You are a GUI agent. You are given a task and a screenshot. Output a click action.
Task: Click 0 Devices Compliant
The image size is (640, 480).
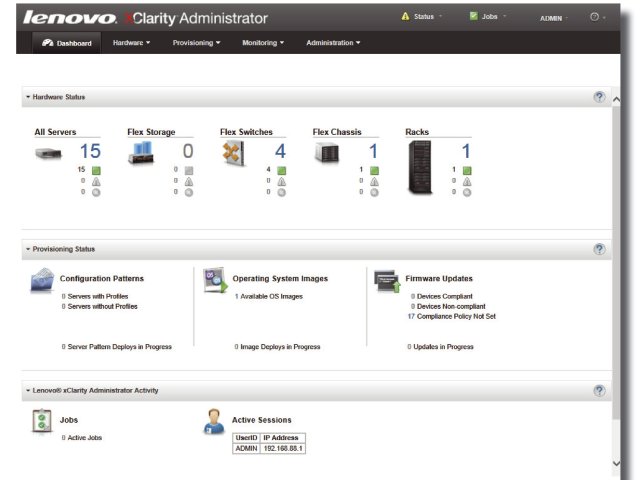(442, 296)
